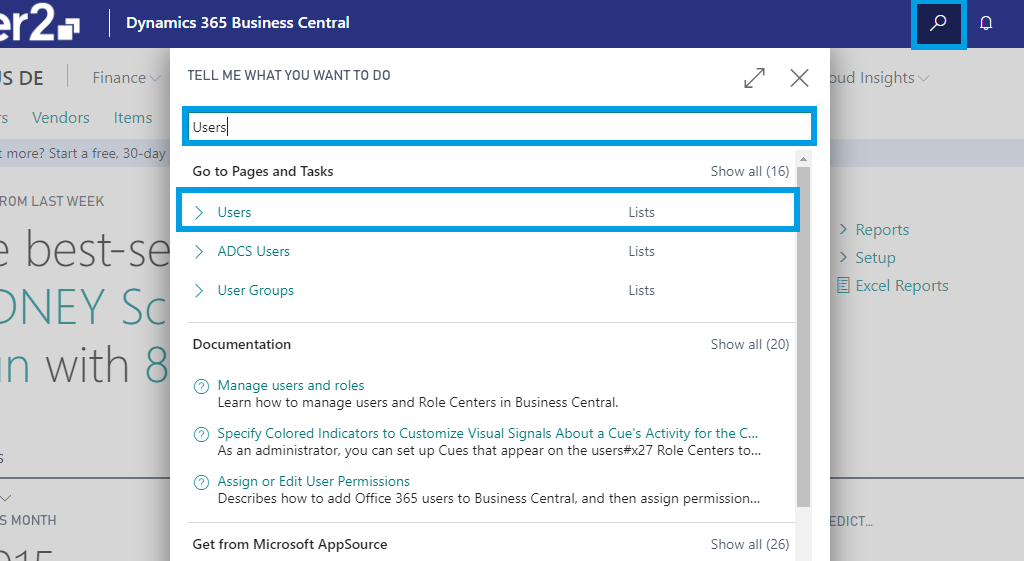
Task: Click the chevron next to ADCS Users
Action: (199, 252)
